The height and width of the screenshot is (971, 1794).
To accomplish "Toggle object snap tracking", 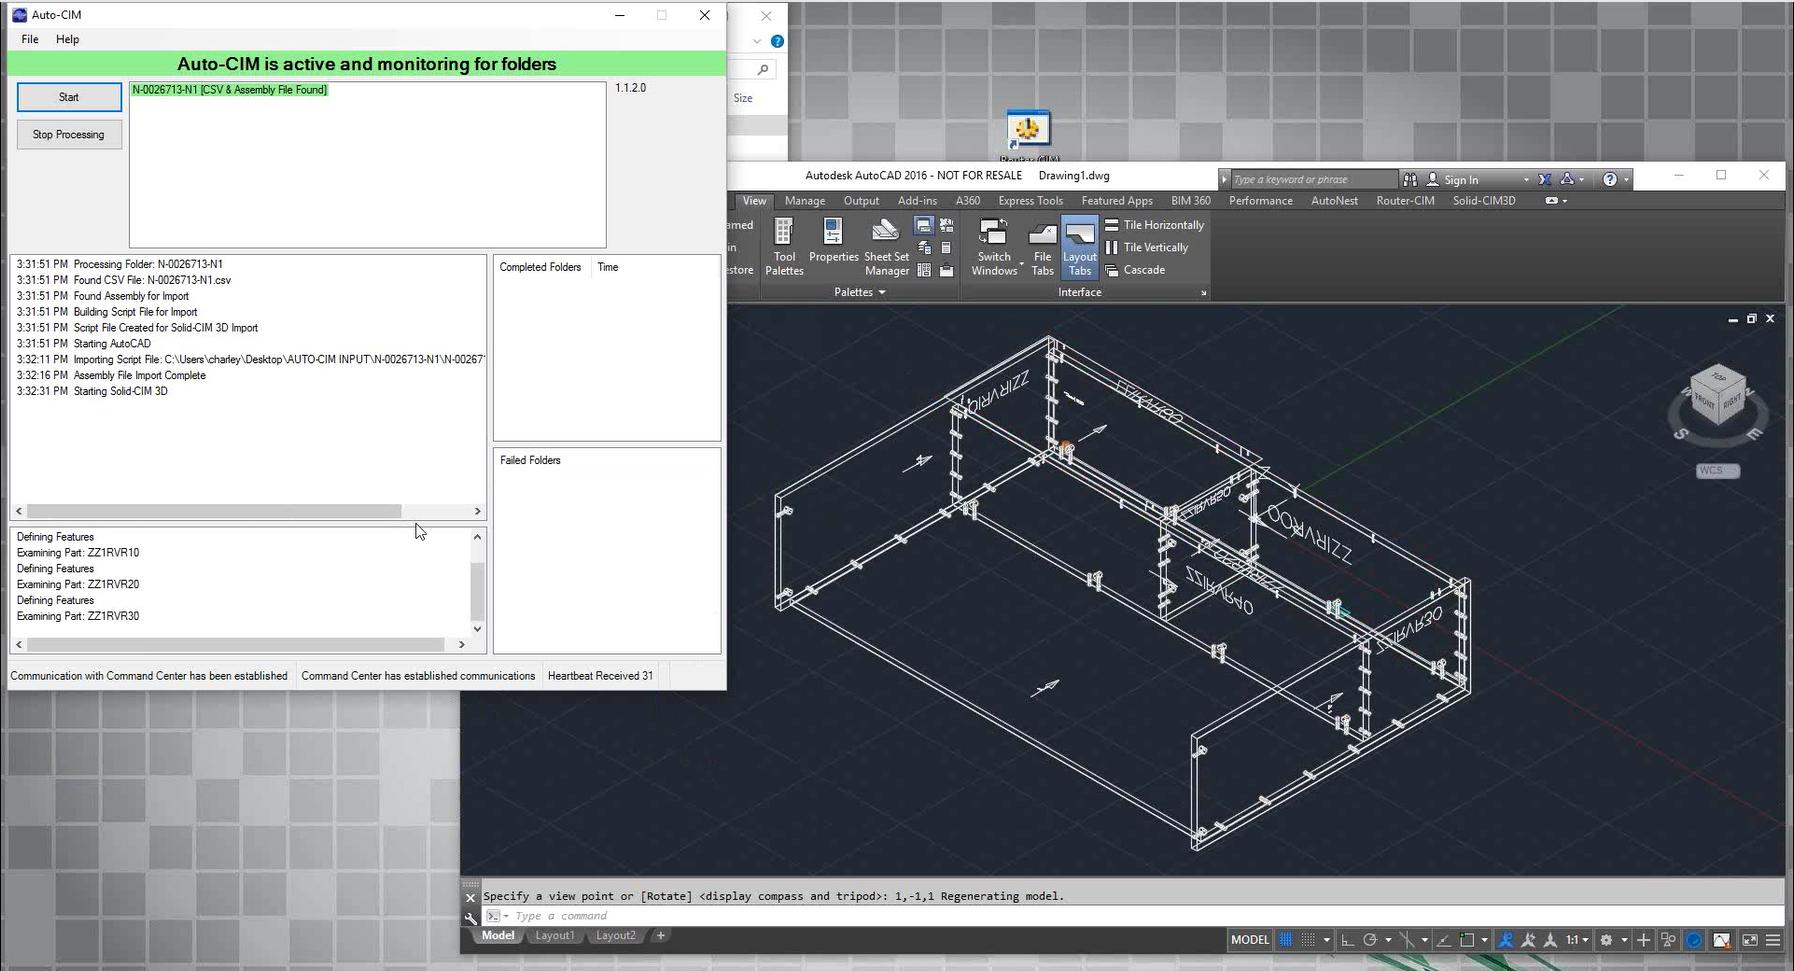I will point(1444,940).
